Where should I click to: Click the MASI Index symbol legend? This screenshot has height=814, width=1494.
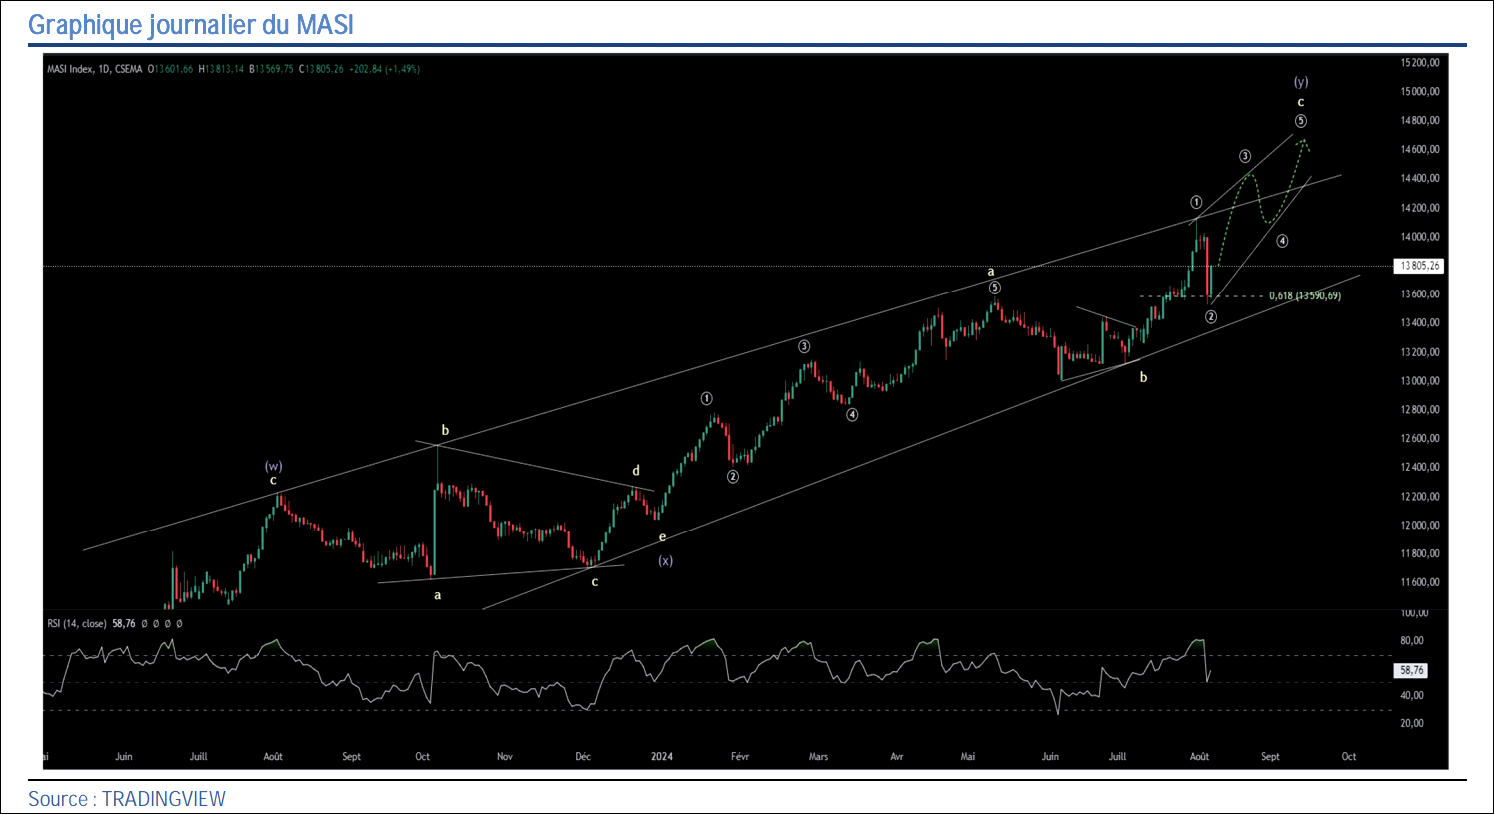94,69
